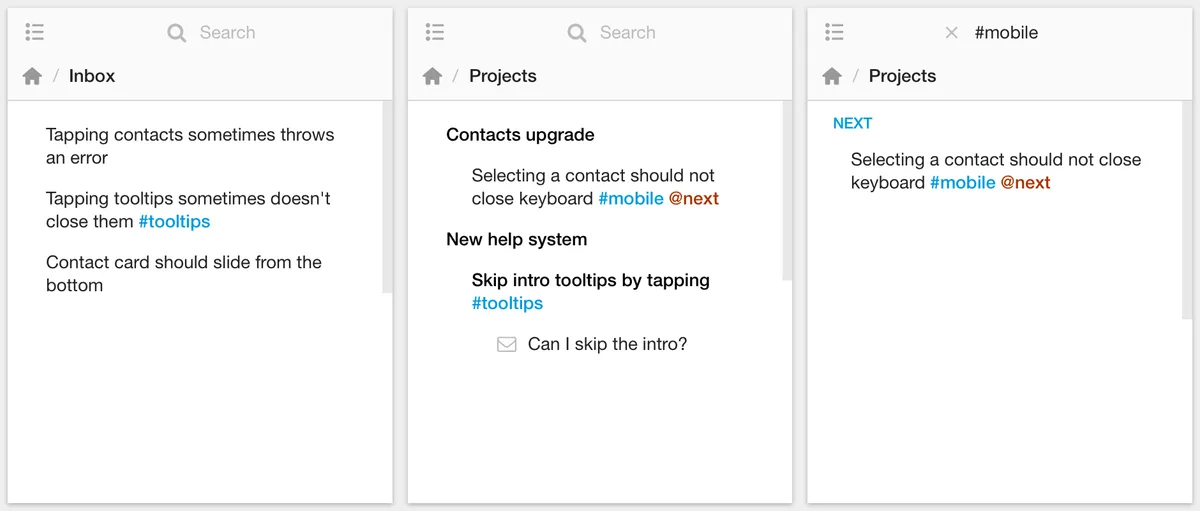1200x511 pixels.
Task: Open the list menu icon in Inbox panel
Action: point(35,32)
